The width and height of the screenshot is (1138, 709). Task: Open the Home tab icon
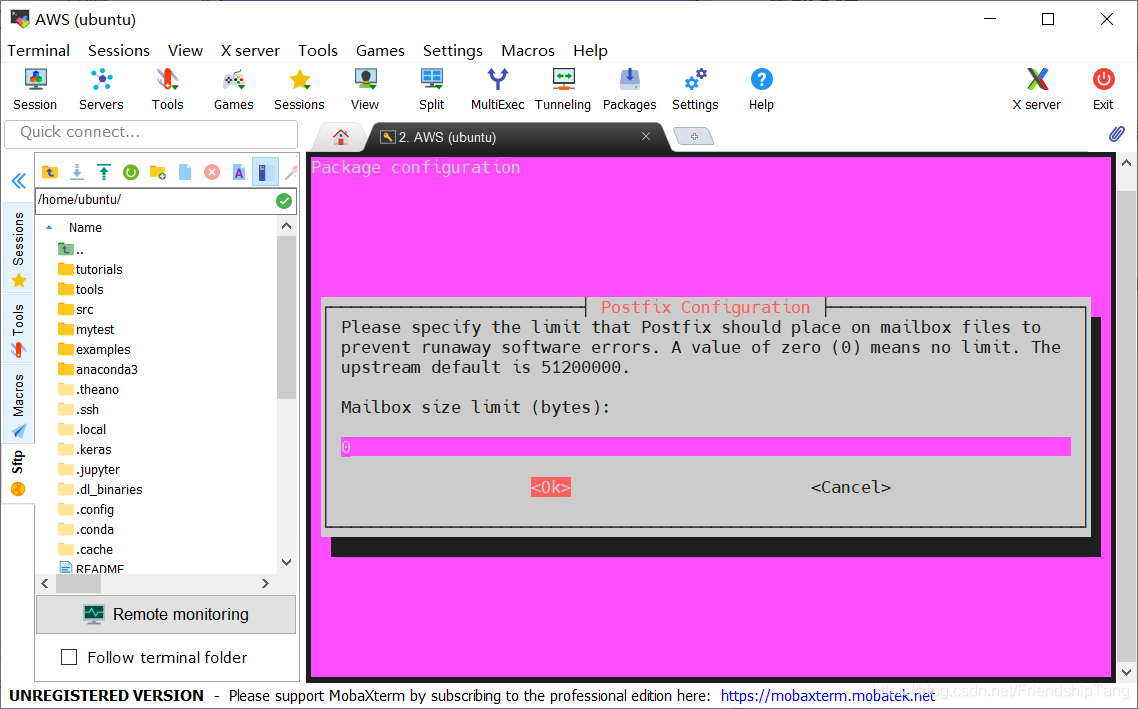tap(340, 136)
